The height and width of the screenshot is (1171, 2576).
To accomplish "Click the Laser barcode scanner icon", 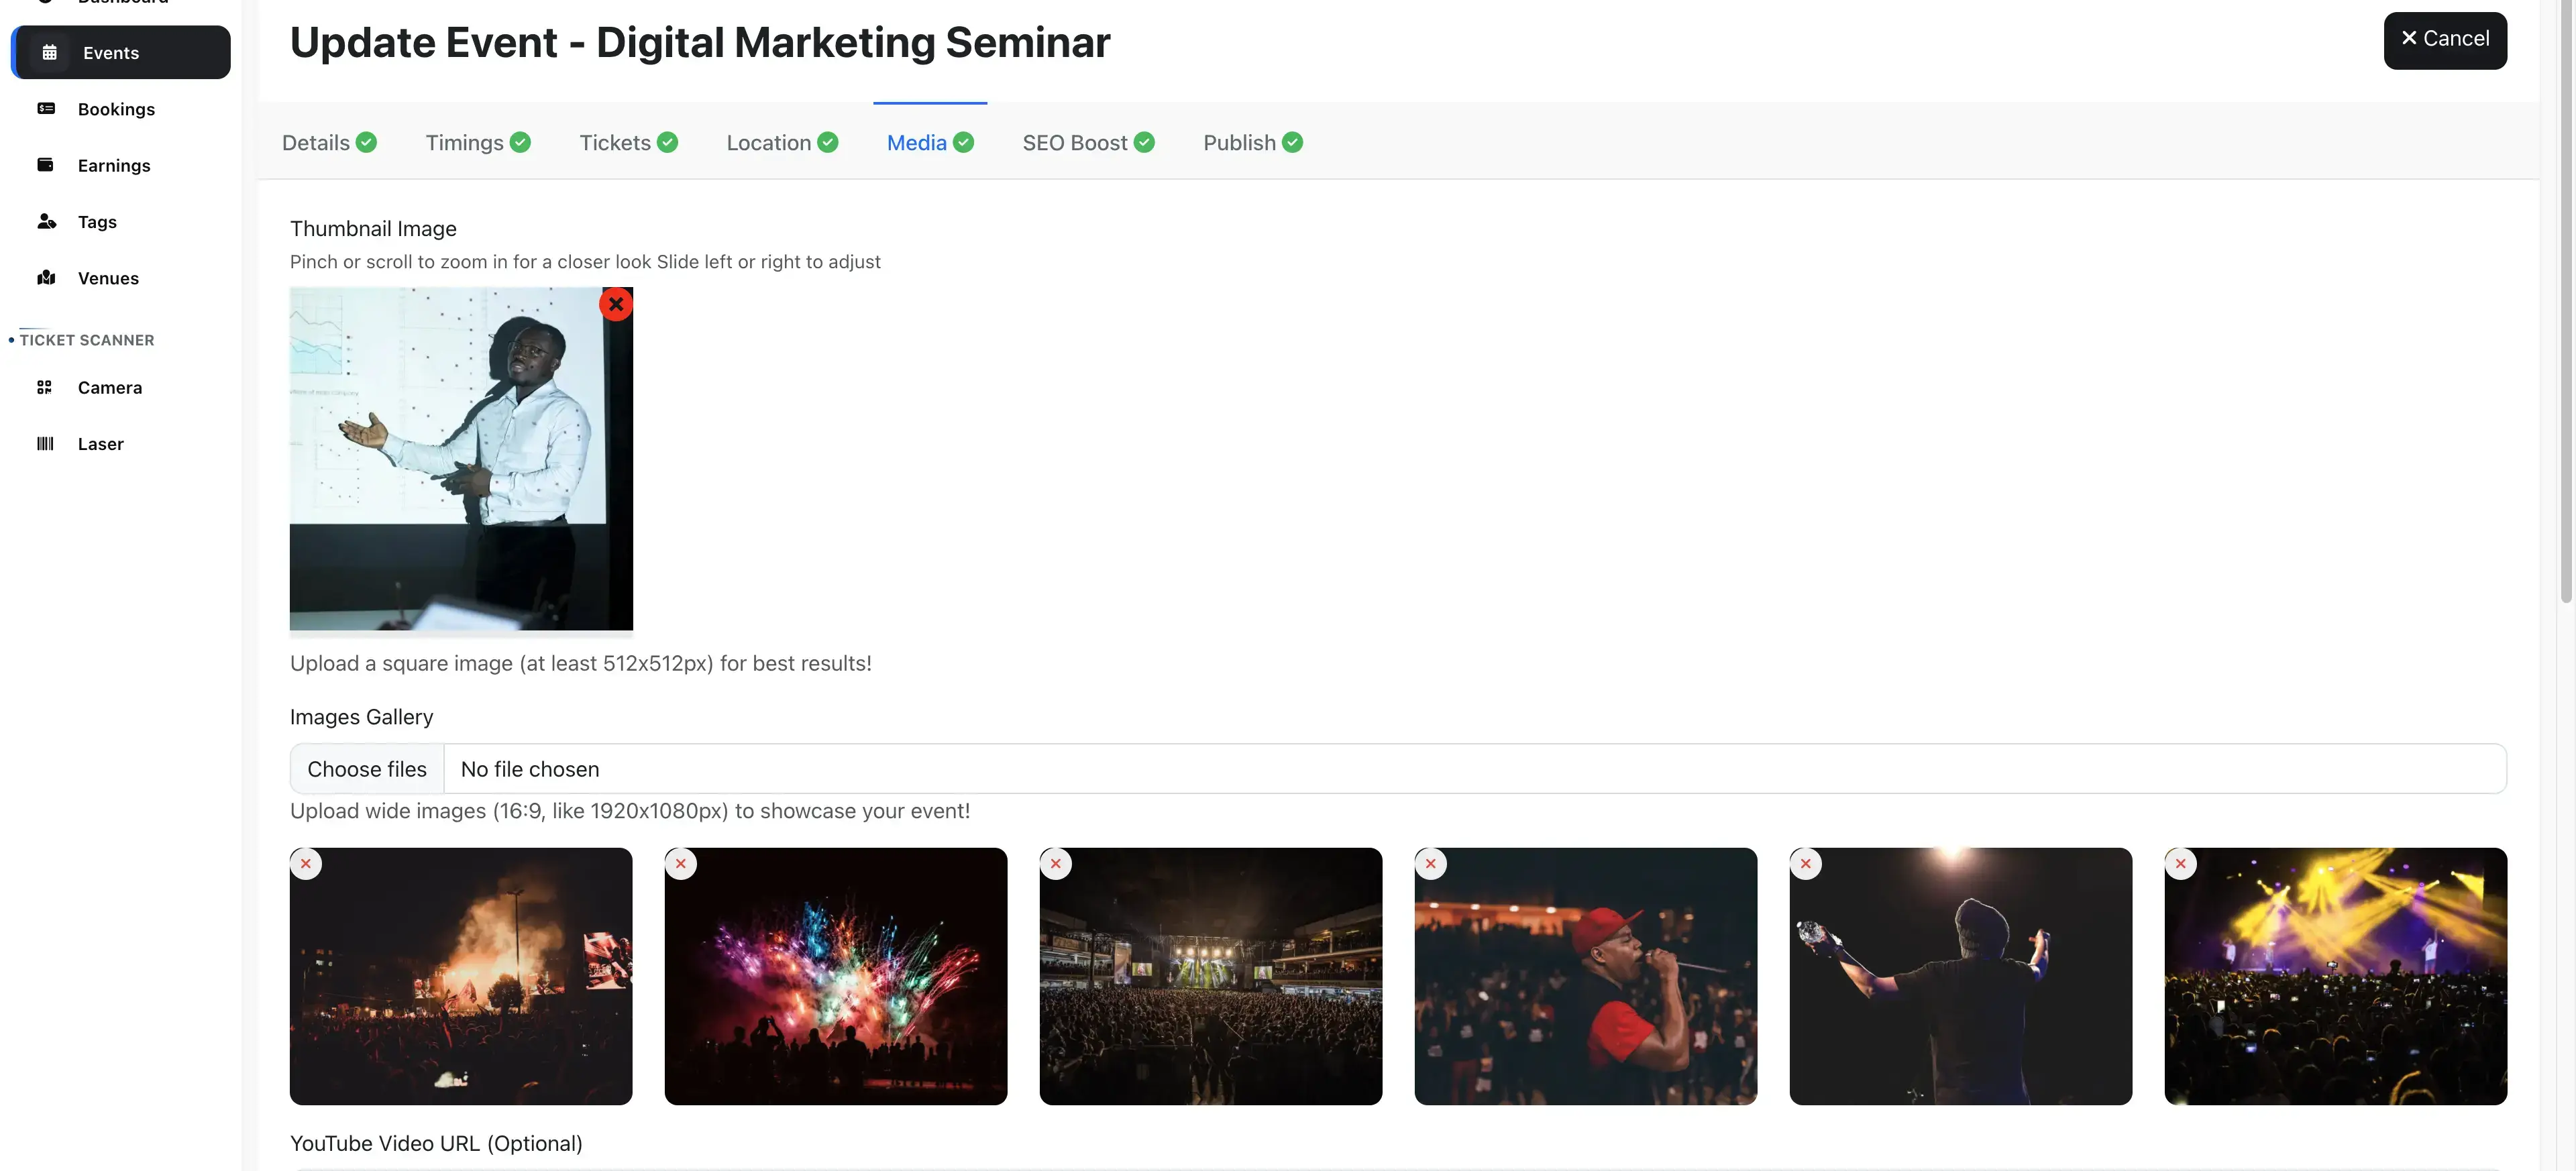I will [45, 443].
